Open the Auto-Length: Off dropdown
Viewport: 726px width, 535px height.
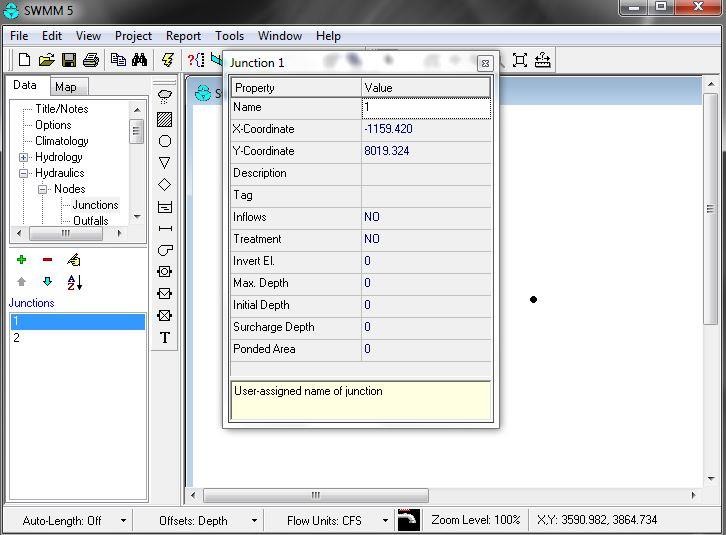click(124, 521)
